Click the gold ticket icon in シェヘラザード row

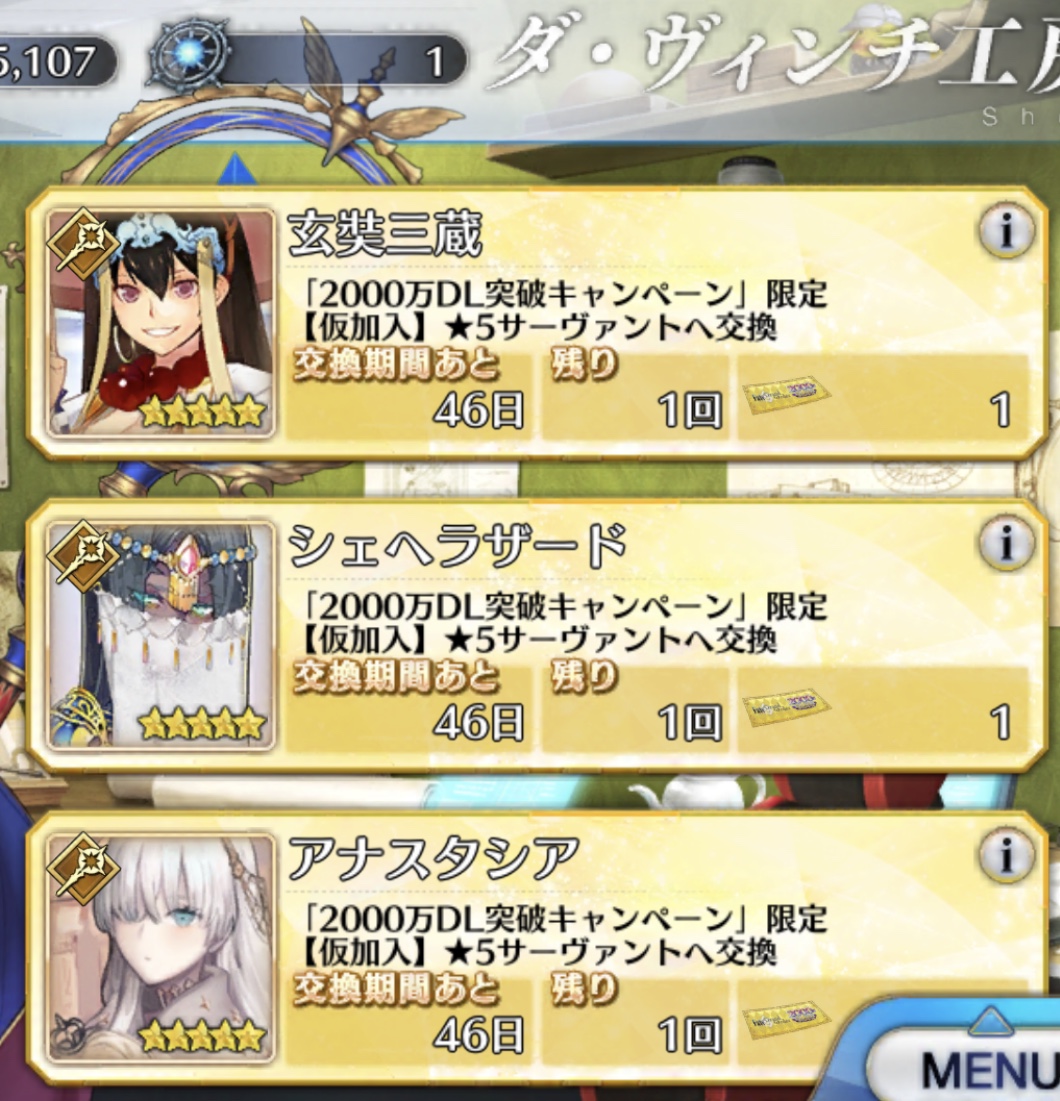coord(786,708)
